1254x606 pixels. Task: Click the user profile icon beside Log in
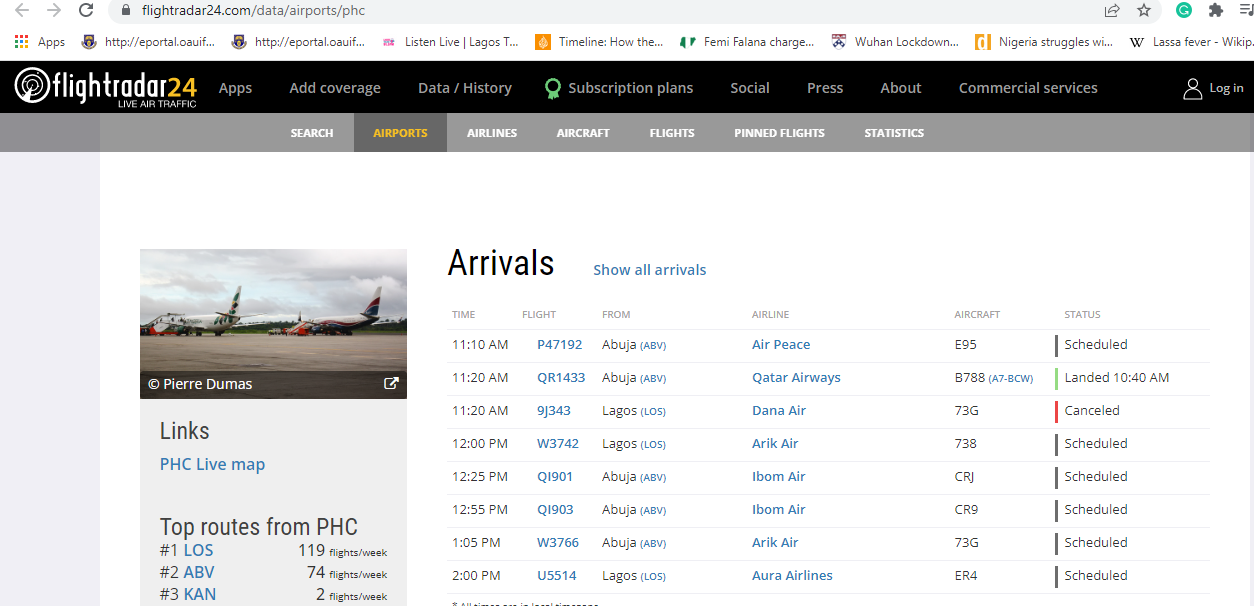click(1192, 88)
